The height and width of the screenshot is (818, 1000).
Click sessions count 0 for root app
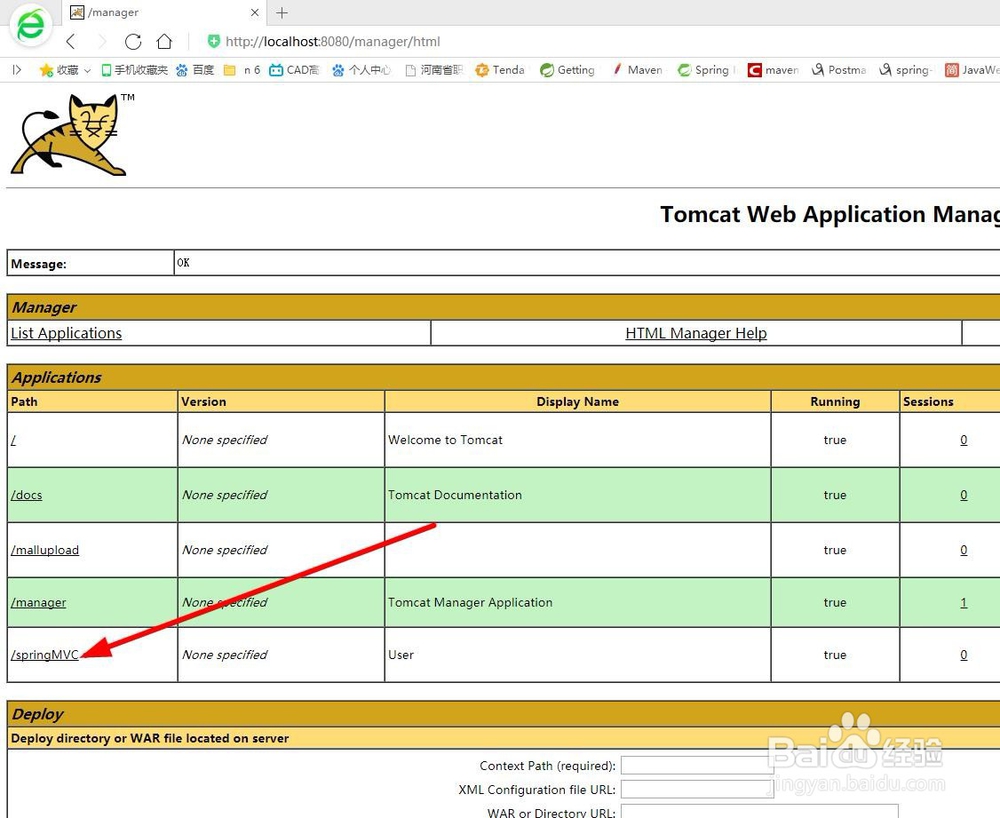coord(964,439)
